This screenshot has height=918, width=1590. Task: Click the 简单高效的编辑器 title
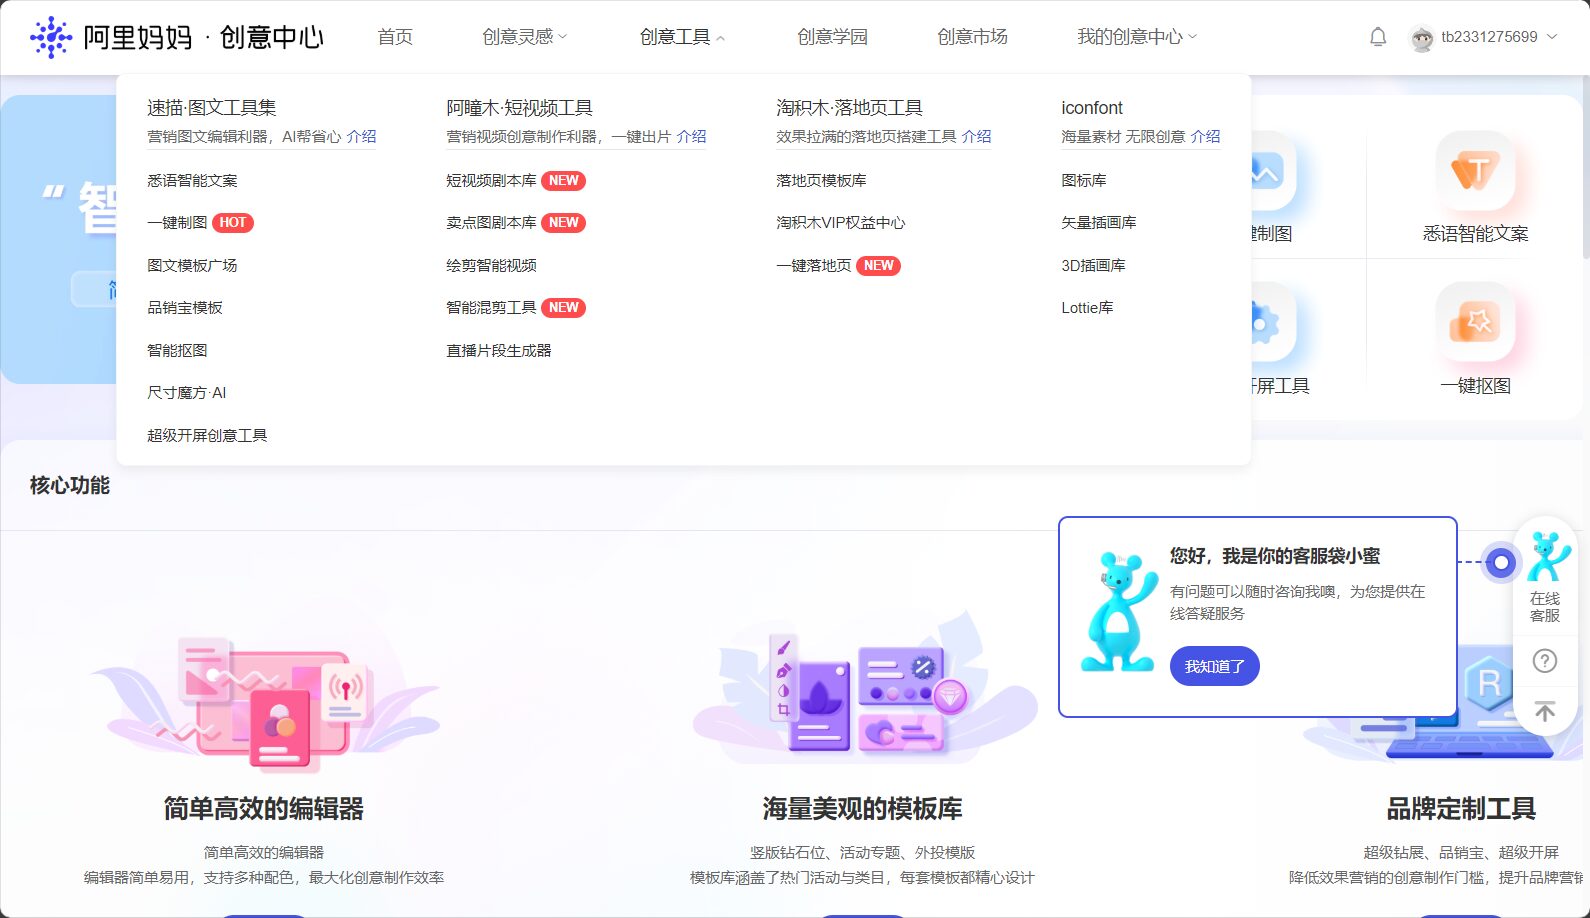pos(264,808)
